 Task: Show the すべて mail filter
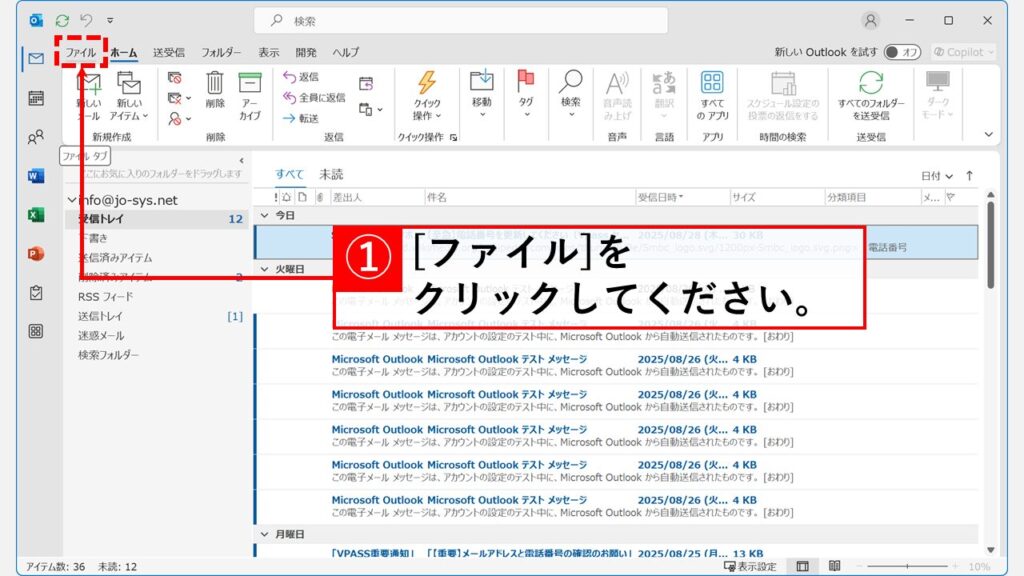pos(289,174)
